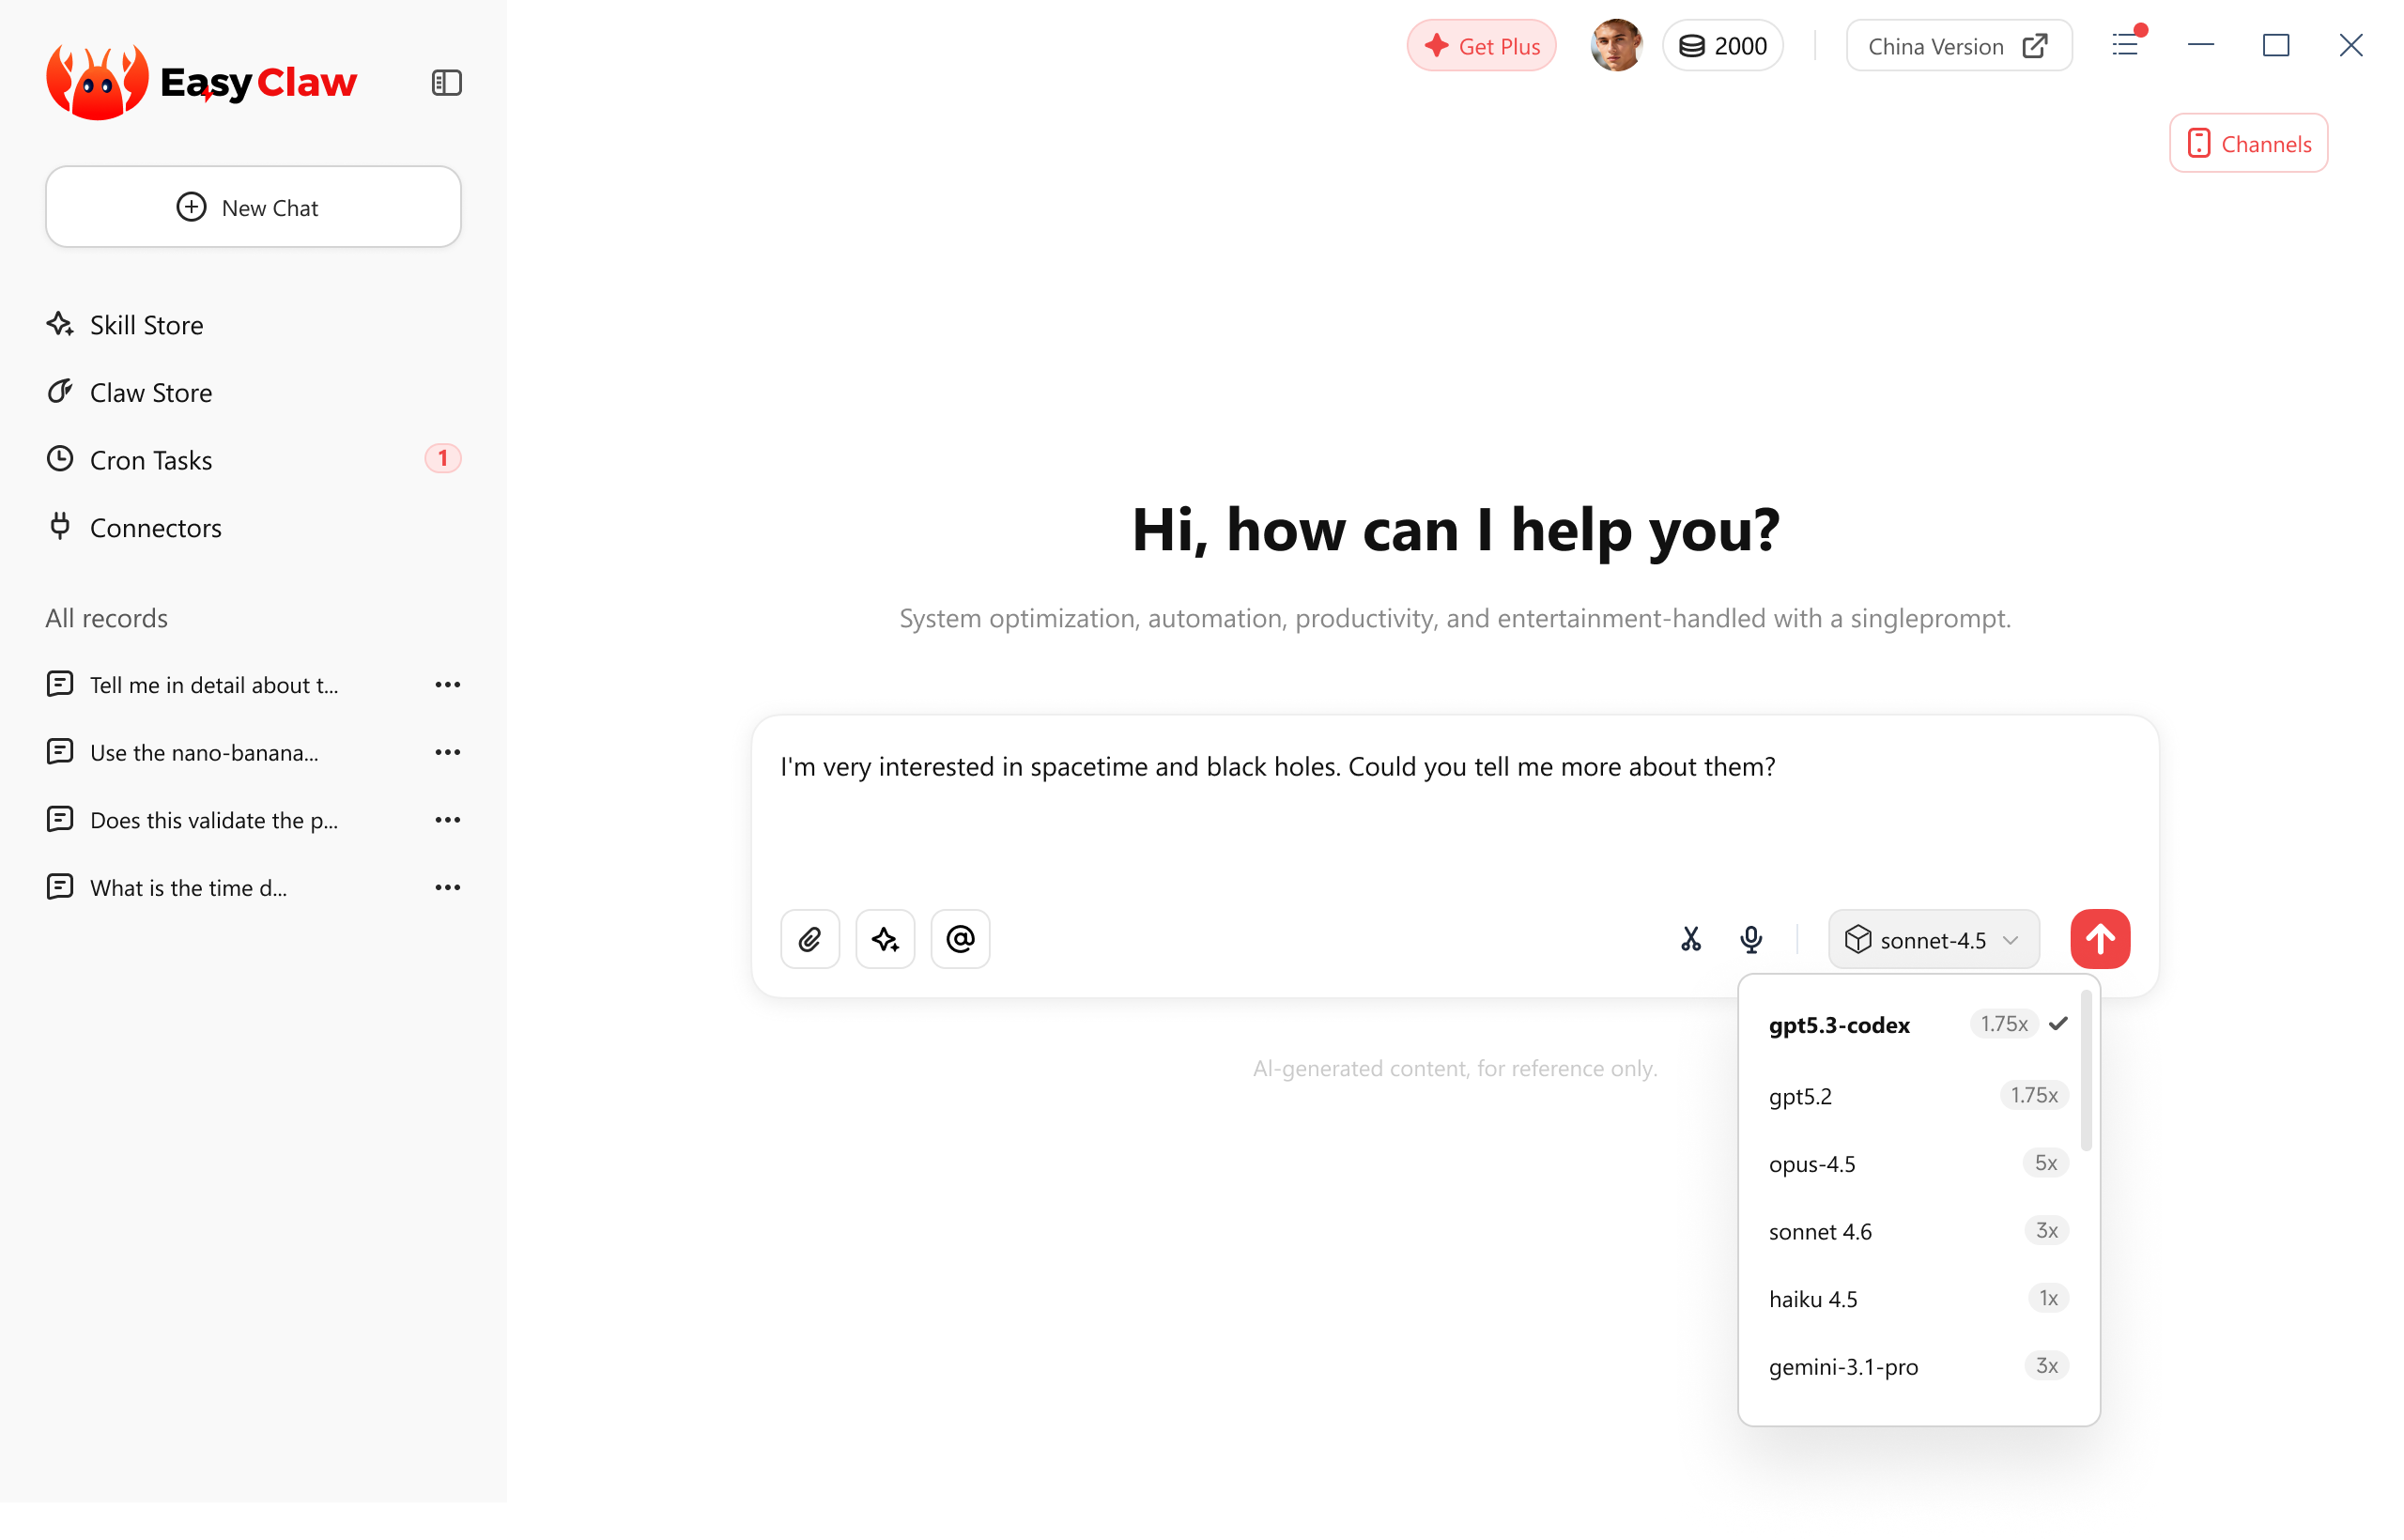Open options for 'Tell me in detail' record
The width and height of the screenshot is (2404, 1540).
(x=448, y=685)
